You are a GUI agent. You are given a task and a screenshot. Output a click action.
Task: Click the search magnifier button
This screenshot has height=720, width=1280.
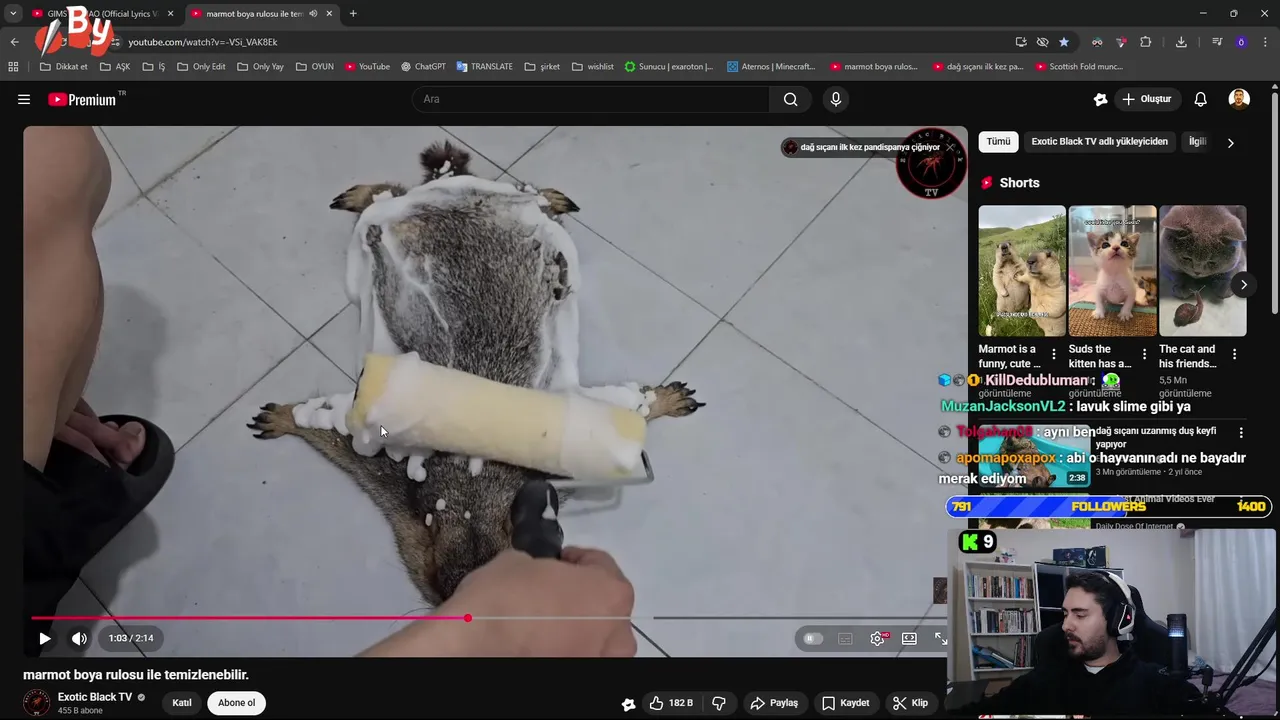[790, 99]
